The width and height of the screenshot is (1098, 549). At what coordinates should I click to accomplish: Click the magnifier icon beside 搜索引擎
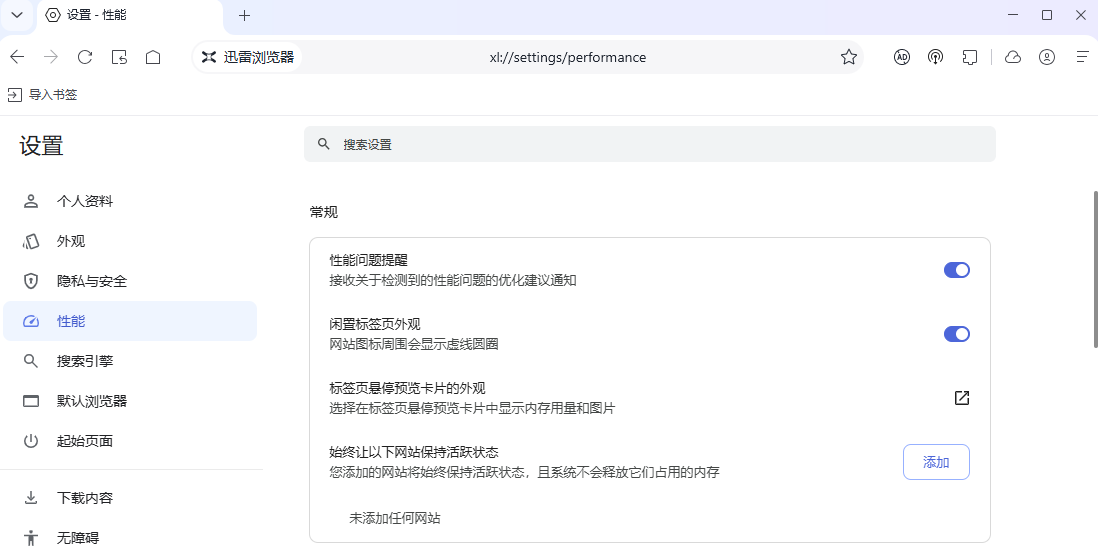pyautogui.click(x=31, y=361)
